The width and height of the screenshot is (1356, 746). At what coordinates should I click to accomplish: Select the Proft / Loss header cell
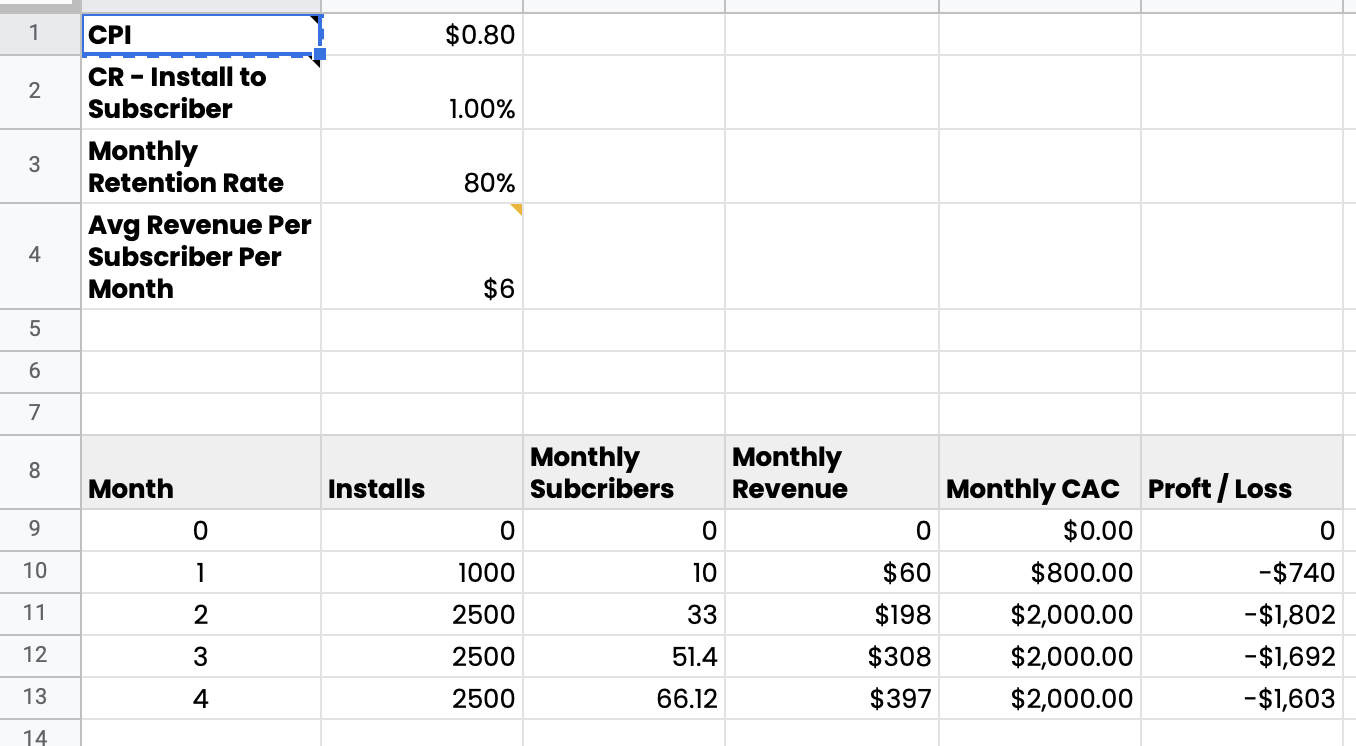pyautogui.click(x=1241, y=471)
